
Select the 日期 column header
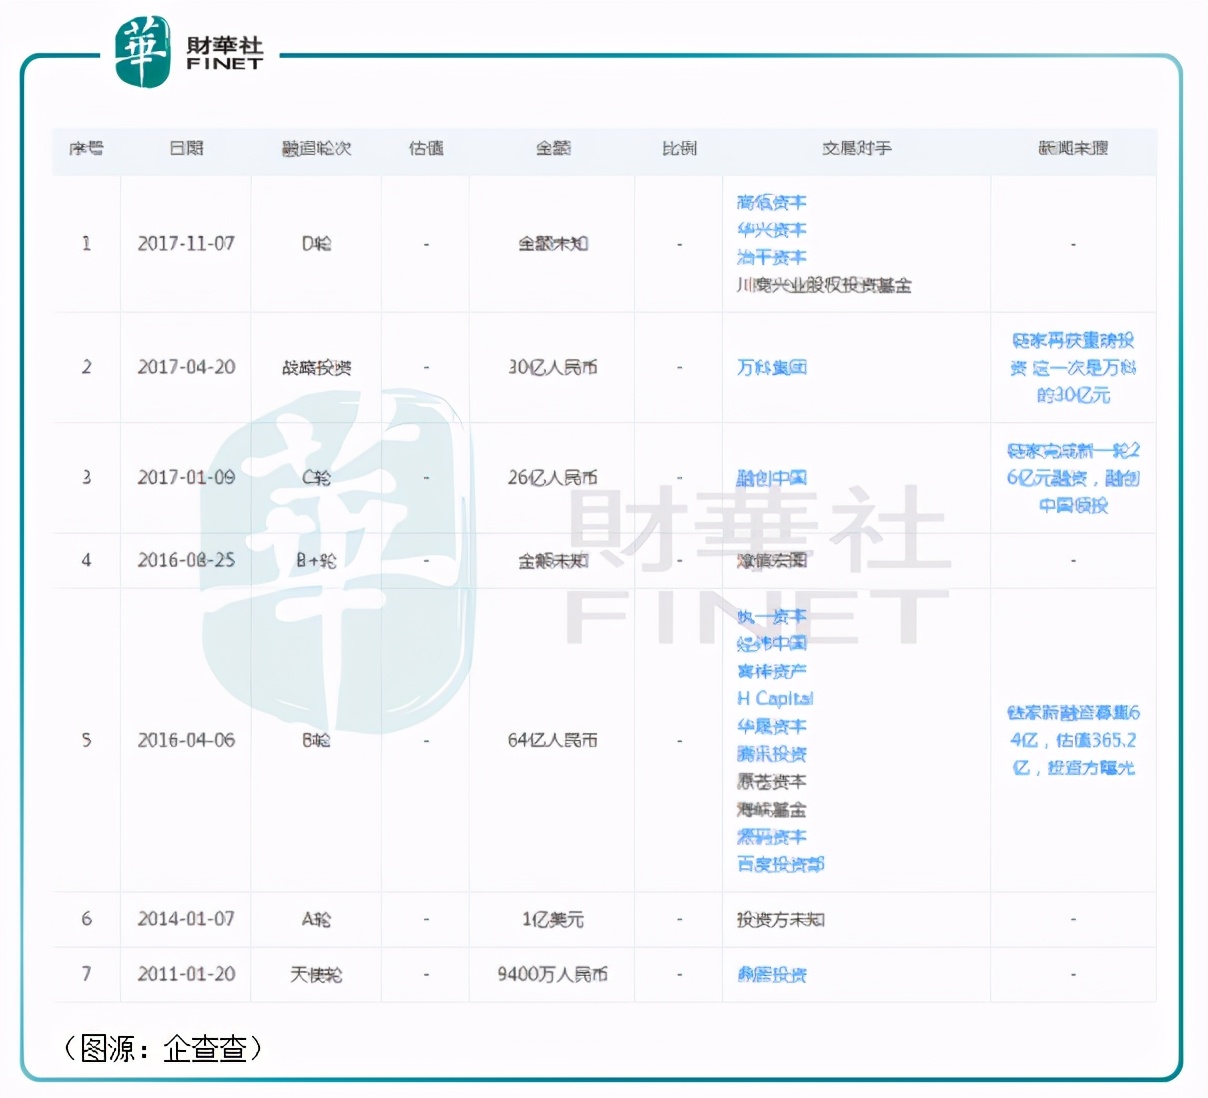pyautogui.click(x=186, y=148)
